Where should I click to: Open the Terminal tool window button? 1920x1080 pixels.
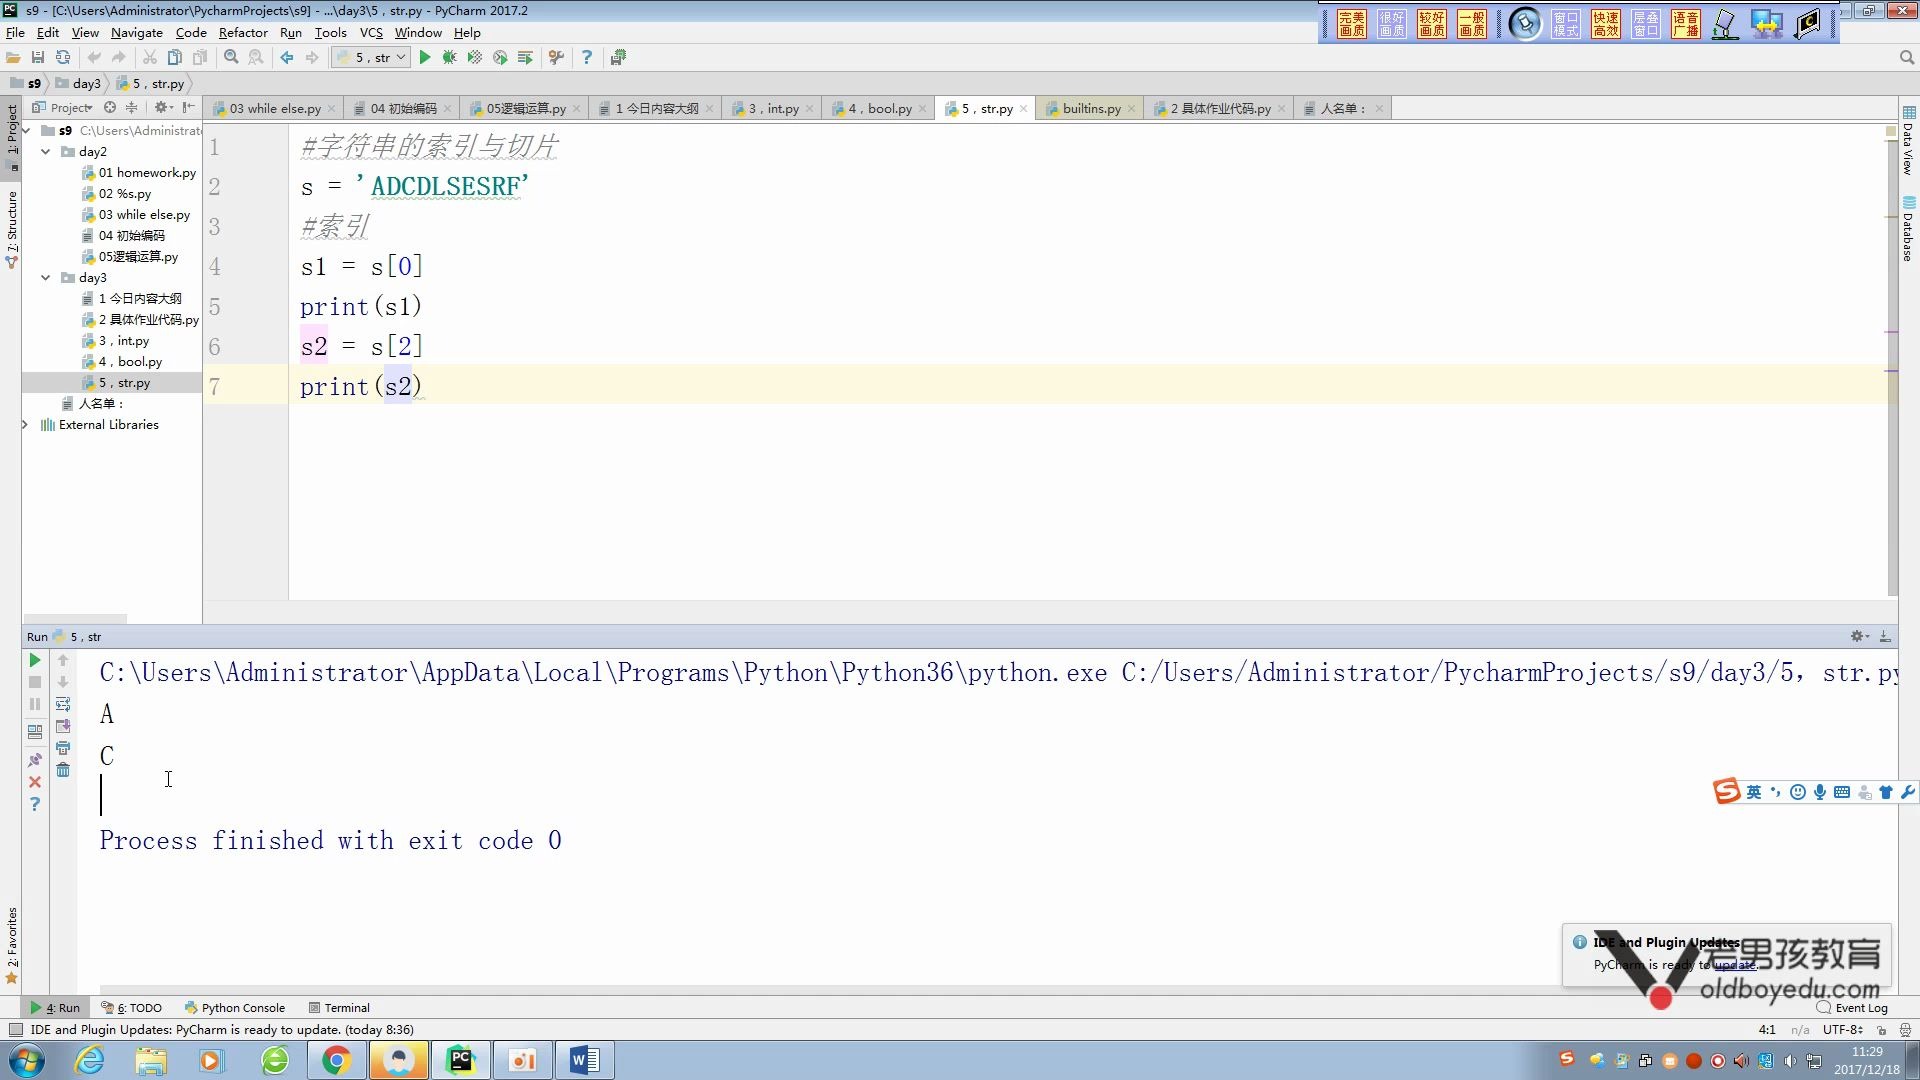[340, 1008]
